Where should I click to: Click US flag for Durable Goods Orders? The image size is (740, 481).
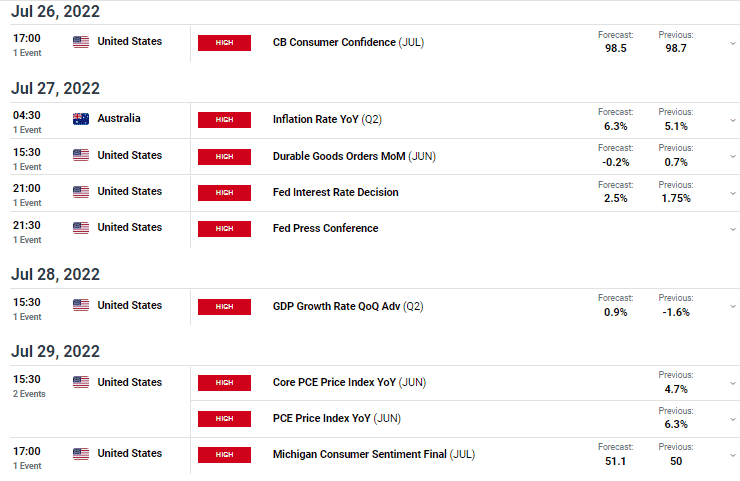pyautogui.click(x=81, y=155)
